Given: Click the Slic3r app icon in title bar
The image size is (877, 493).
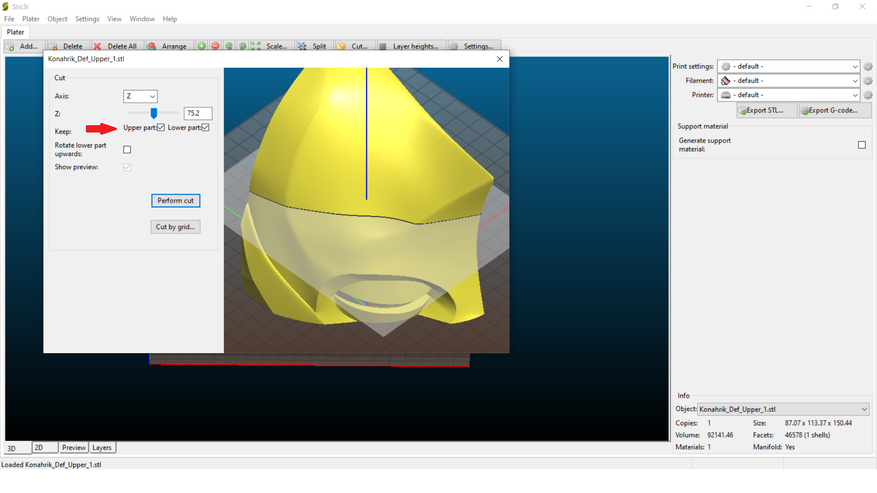Looking at the screenshot, I should [x=6, y=6].
